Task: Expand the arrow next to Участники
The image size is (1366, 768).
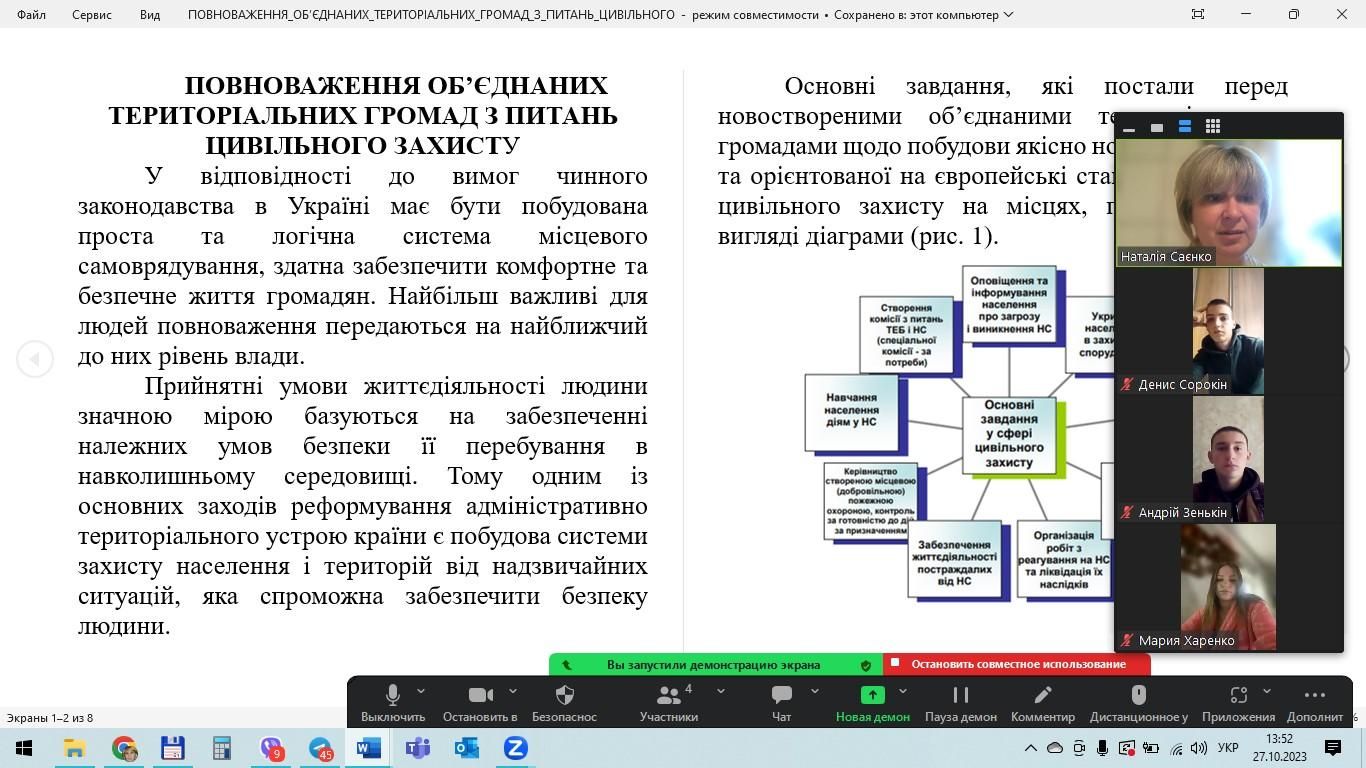Action: click(720, 690)
